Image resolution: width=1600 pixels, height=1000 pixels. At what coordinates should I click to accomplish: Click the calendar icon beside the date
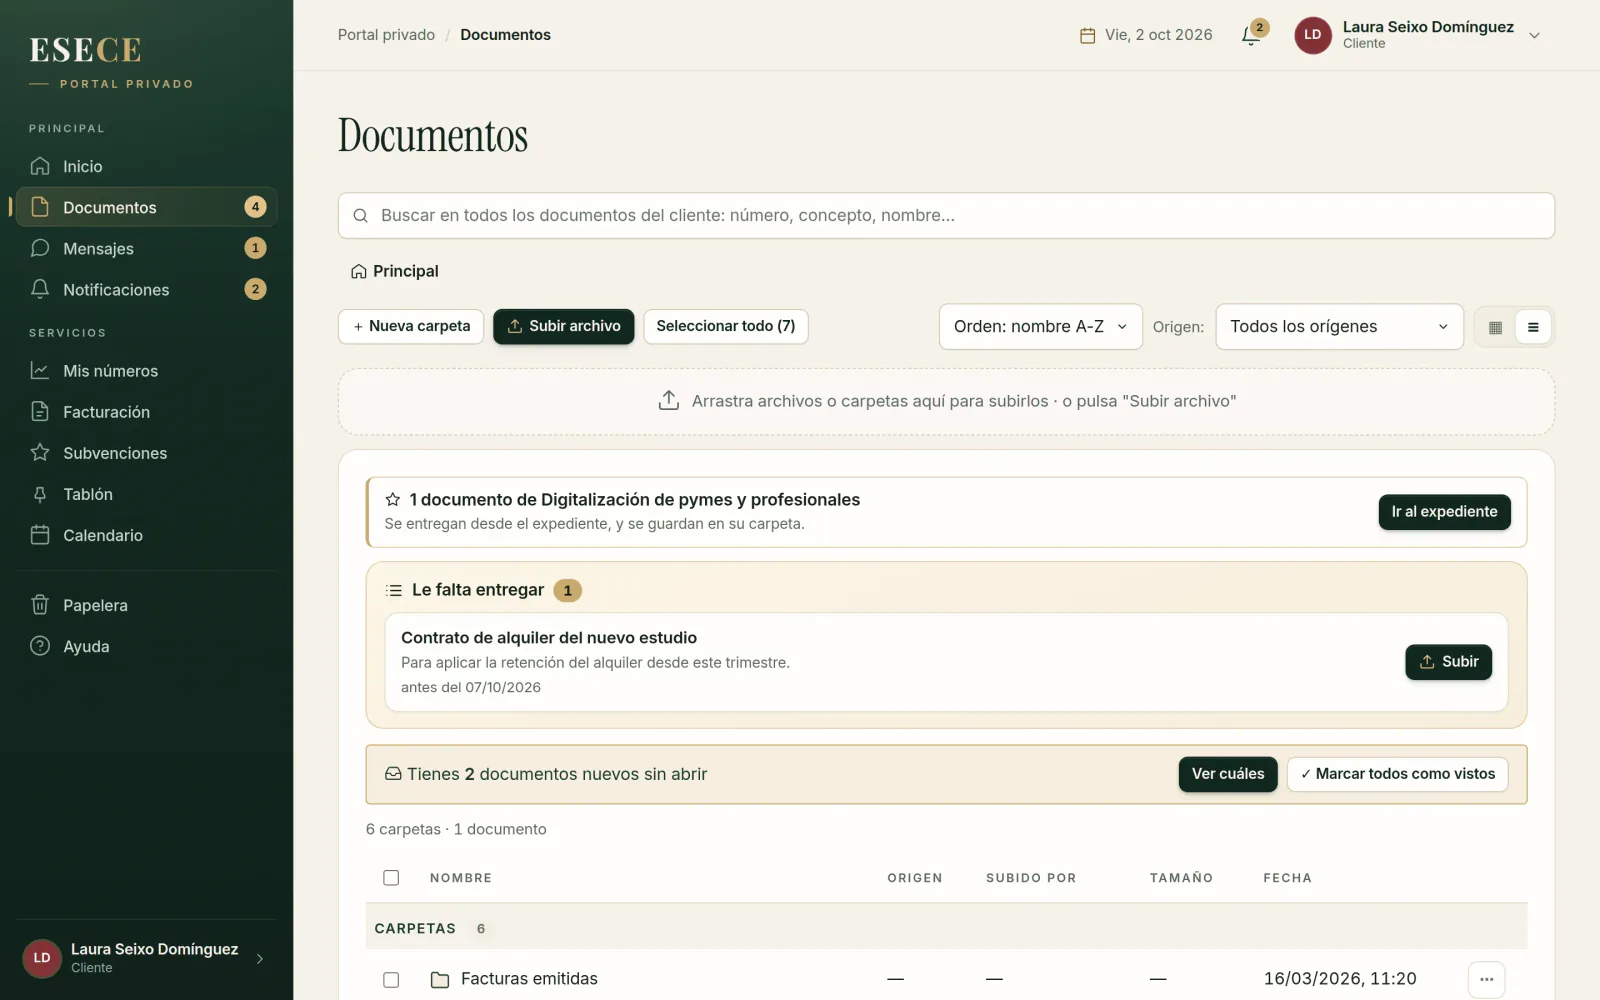[x=1088, y=35]
